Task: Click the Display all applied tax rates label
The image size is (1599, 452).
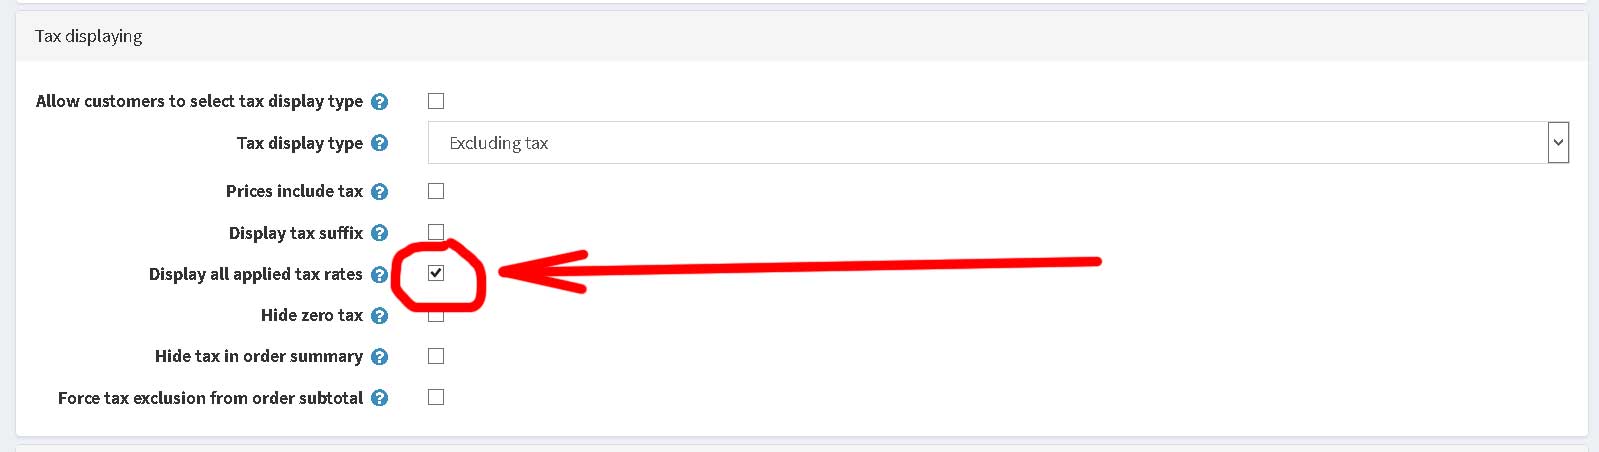Action: 256,274
